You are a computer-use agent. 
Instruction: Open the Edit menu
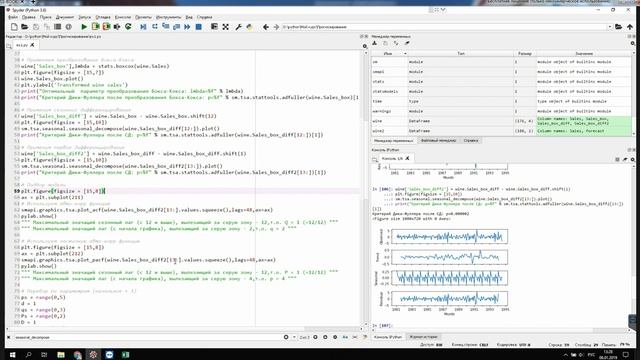29,17
